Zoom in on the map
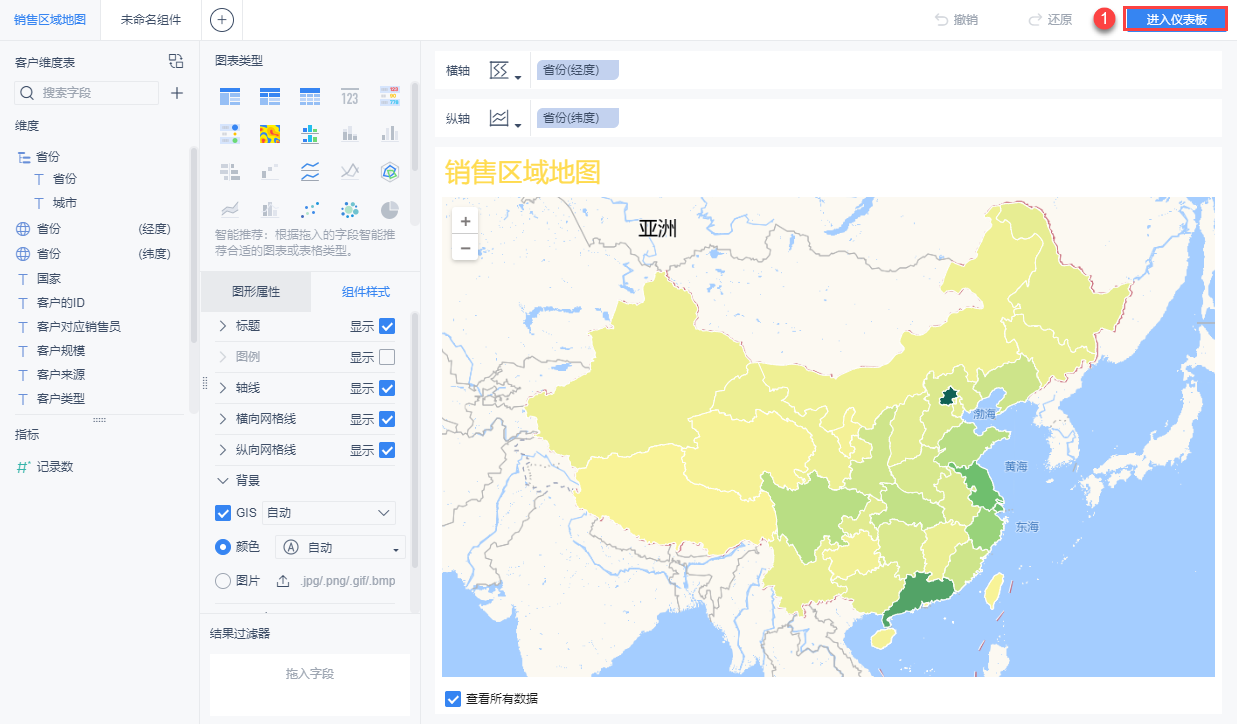 [x=465, y=221]
